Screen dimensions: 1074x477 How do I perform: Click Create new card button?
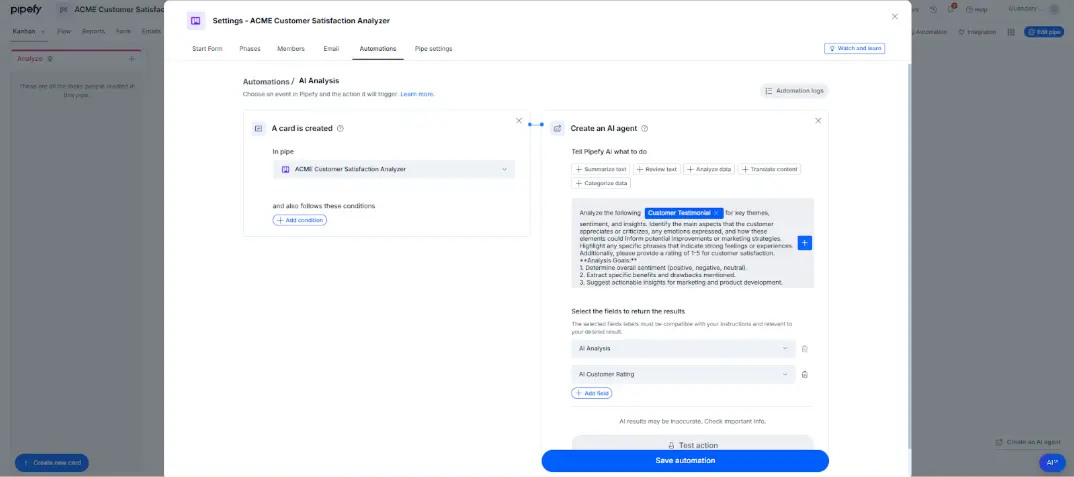tap(52, 463)
